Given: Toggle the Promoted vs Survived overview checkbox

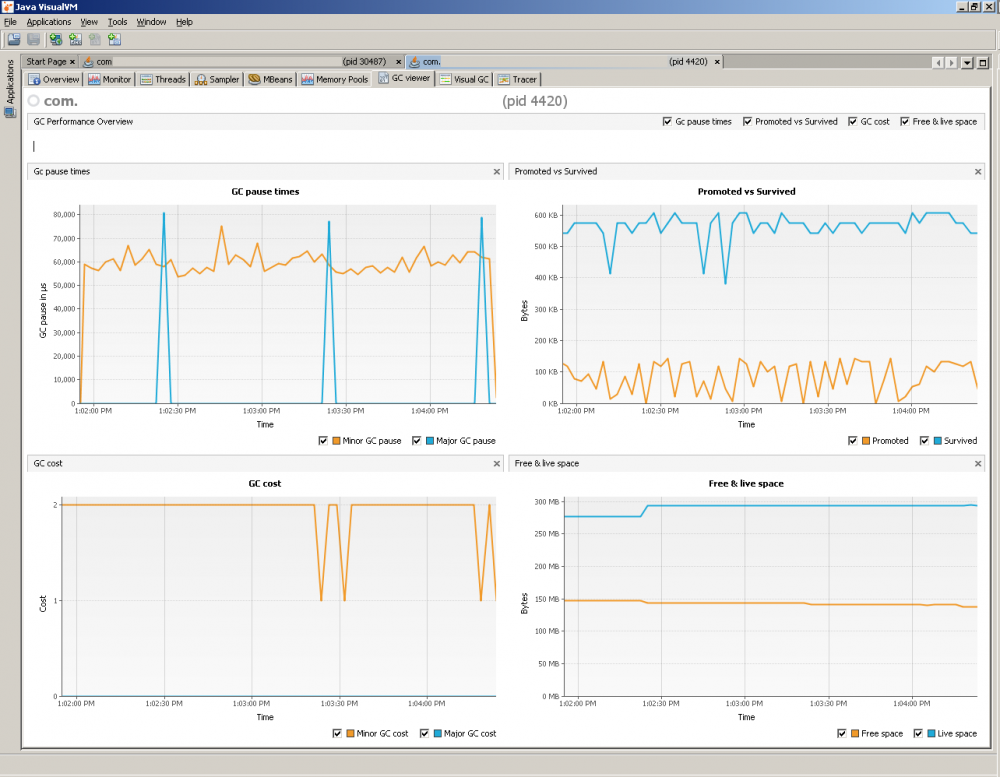Looking at the screenshot, I should [747, 122].
